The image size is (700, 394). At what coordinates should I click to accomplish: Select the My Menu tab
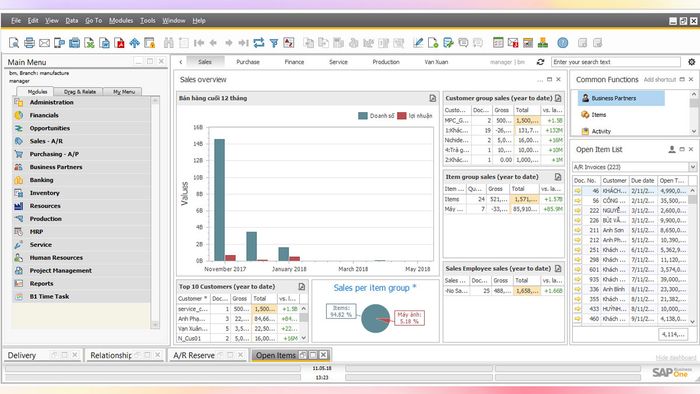tap(124, 91)
